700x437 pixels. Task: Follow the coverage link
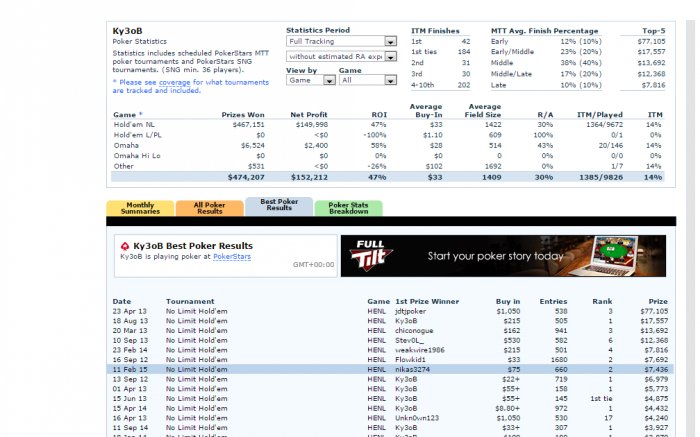[175, 82]
